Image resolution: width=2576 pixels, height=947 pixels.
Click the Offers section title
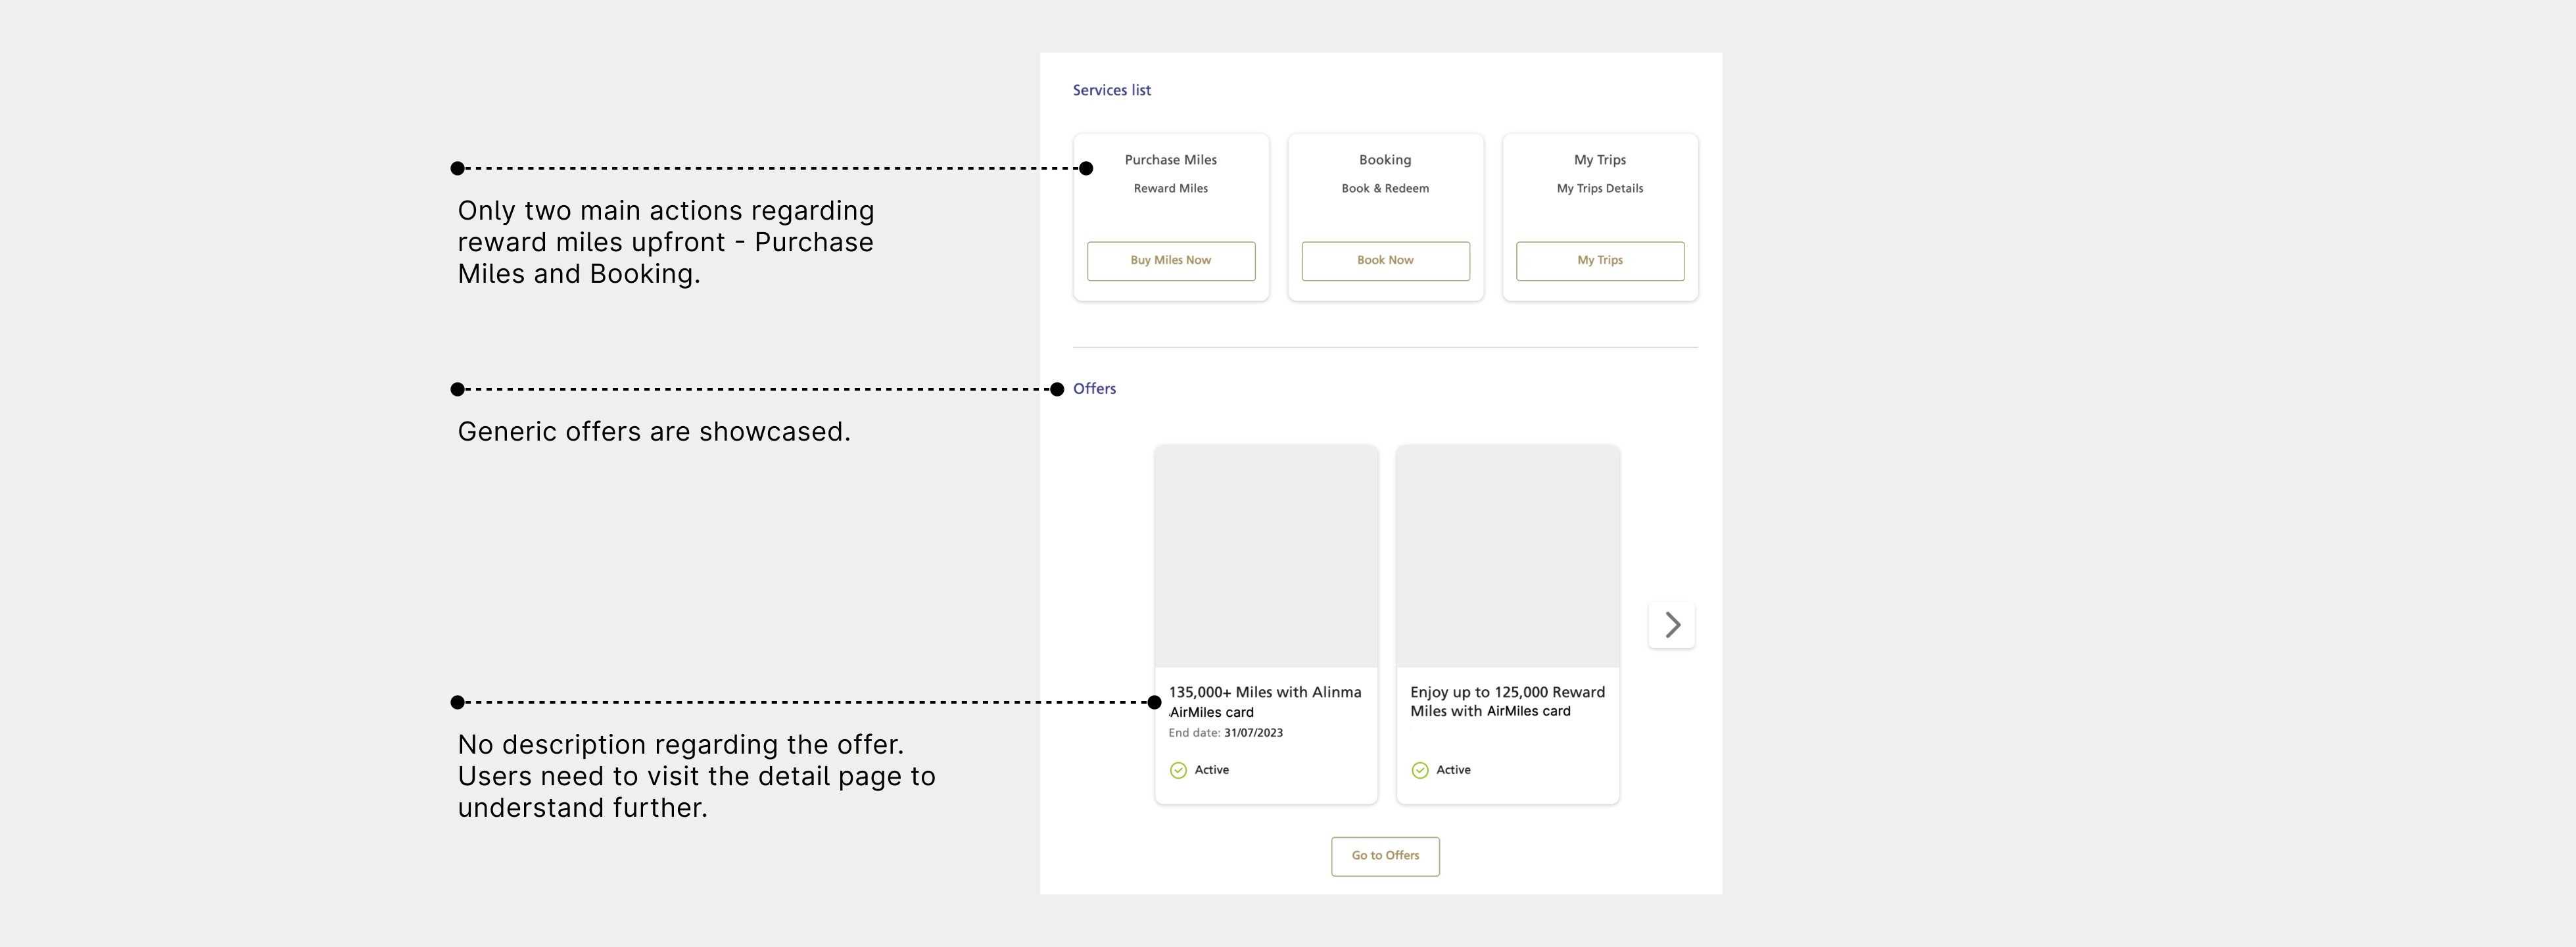pos(1094,389)
